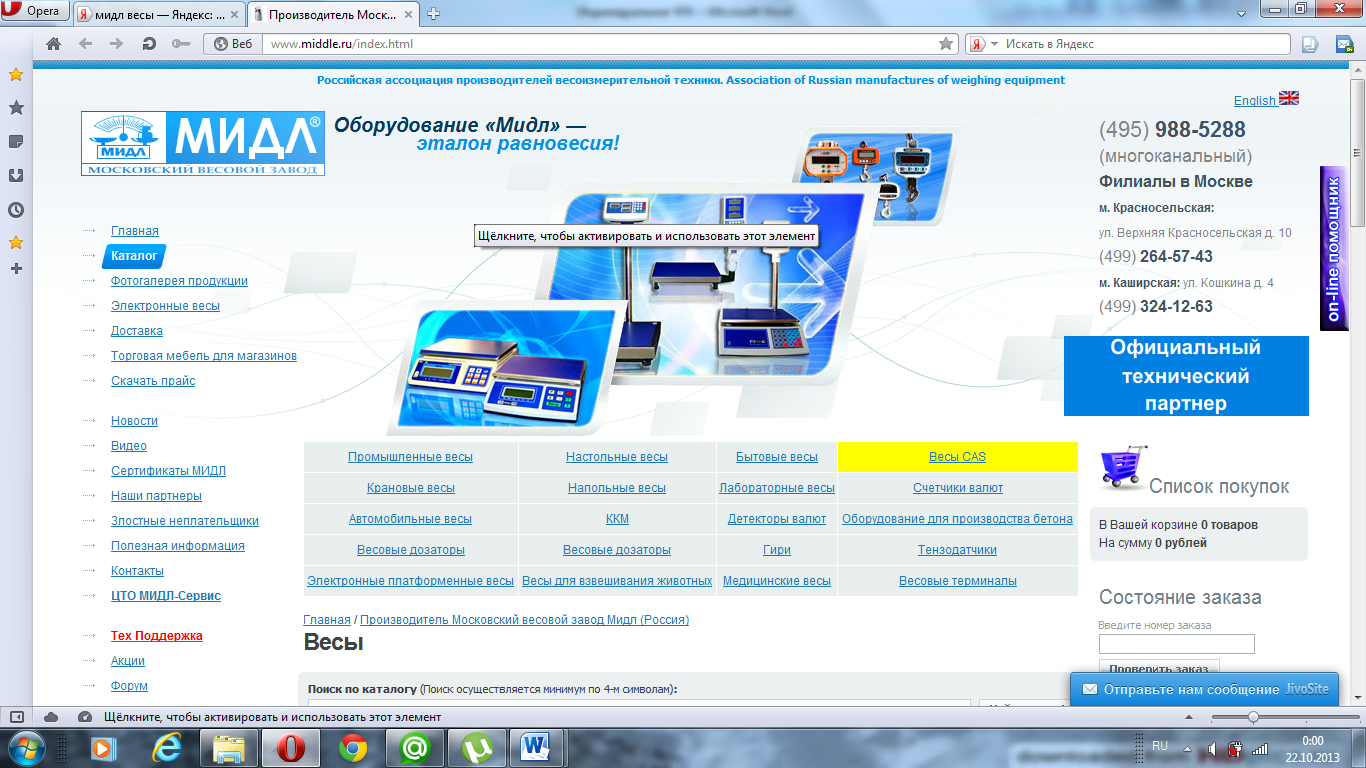Open 'Лабораторные весы' category
Viewport: 1366px width, 768px height.
point(777,488)
